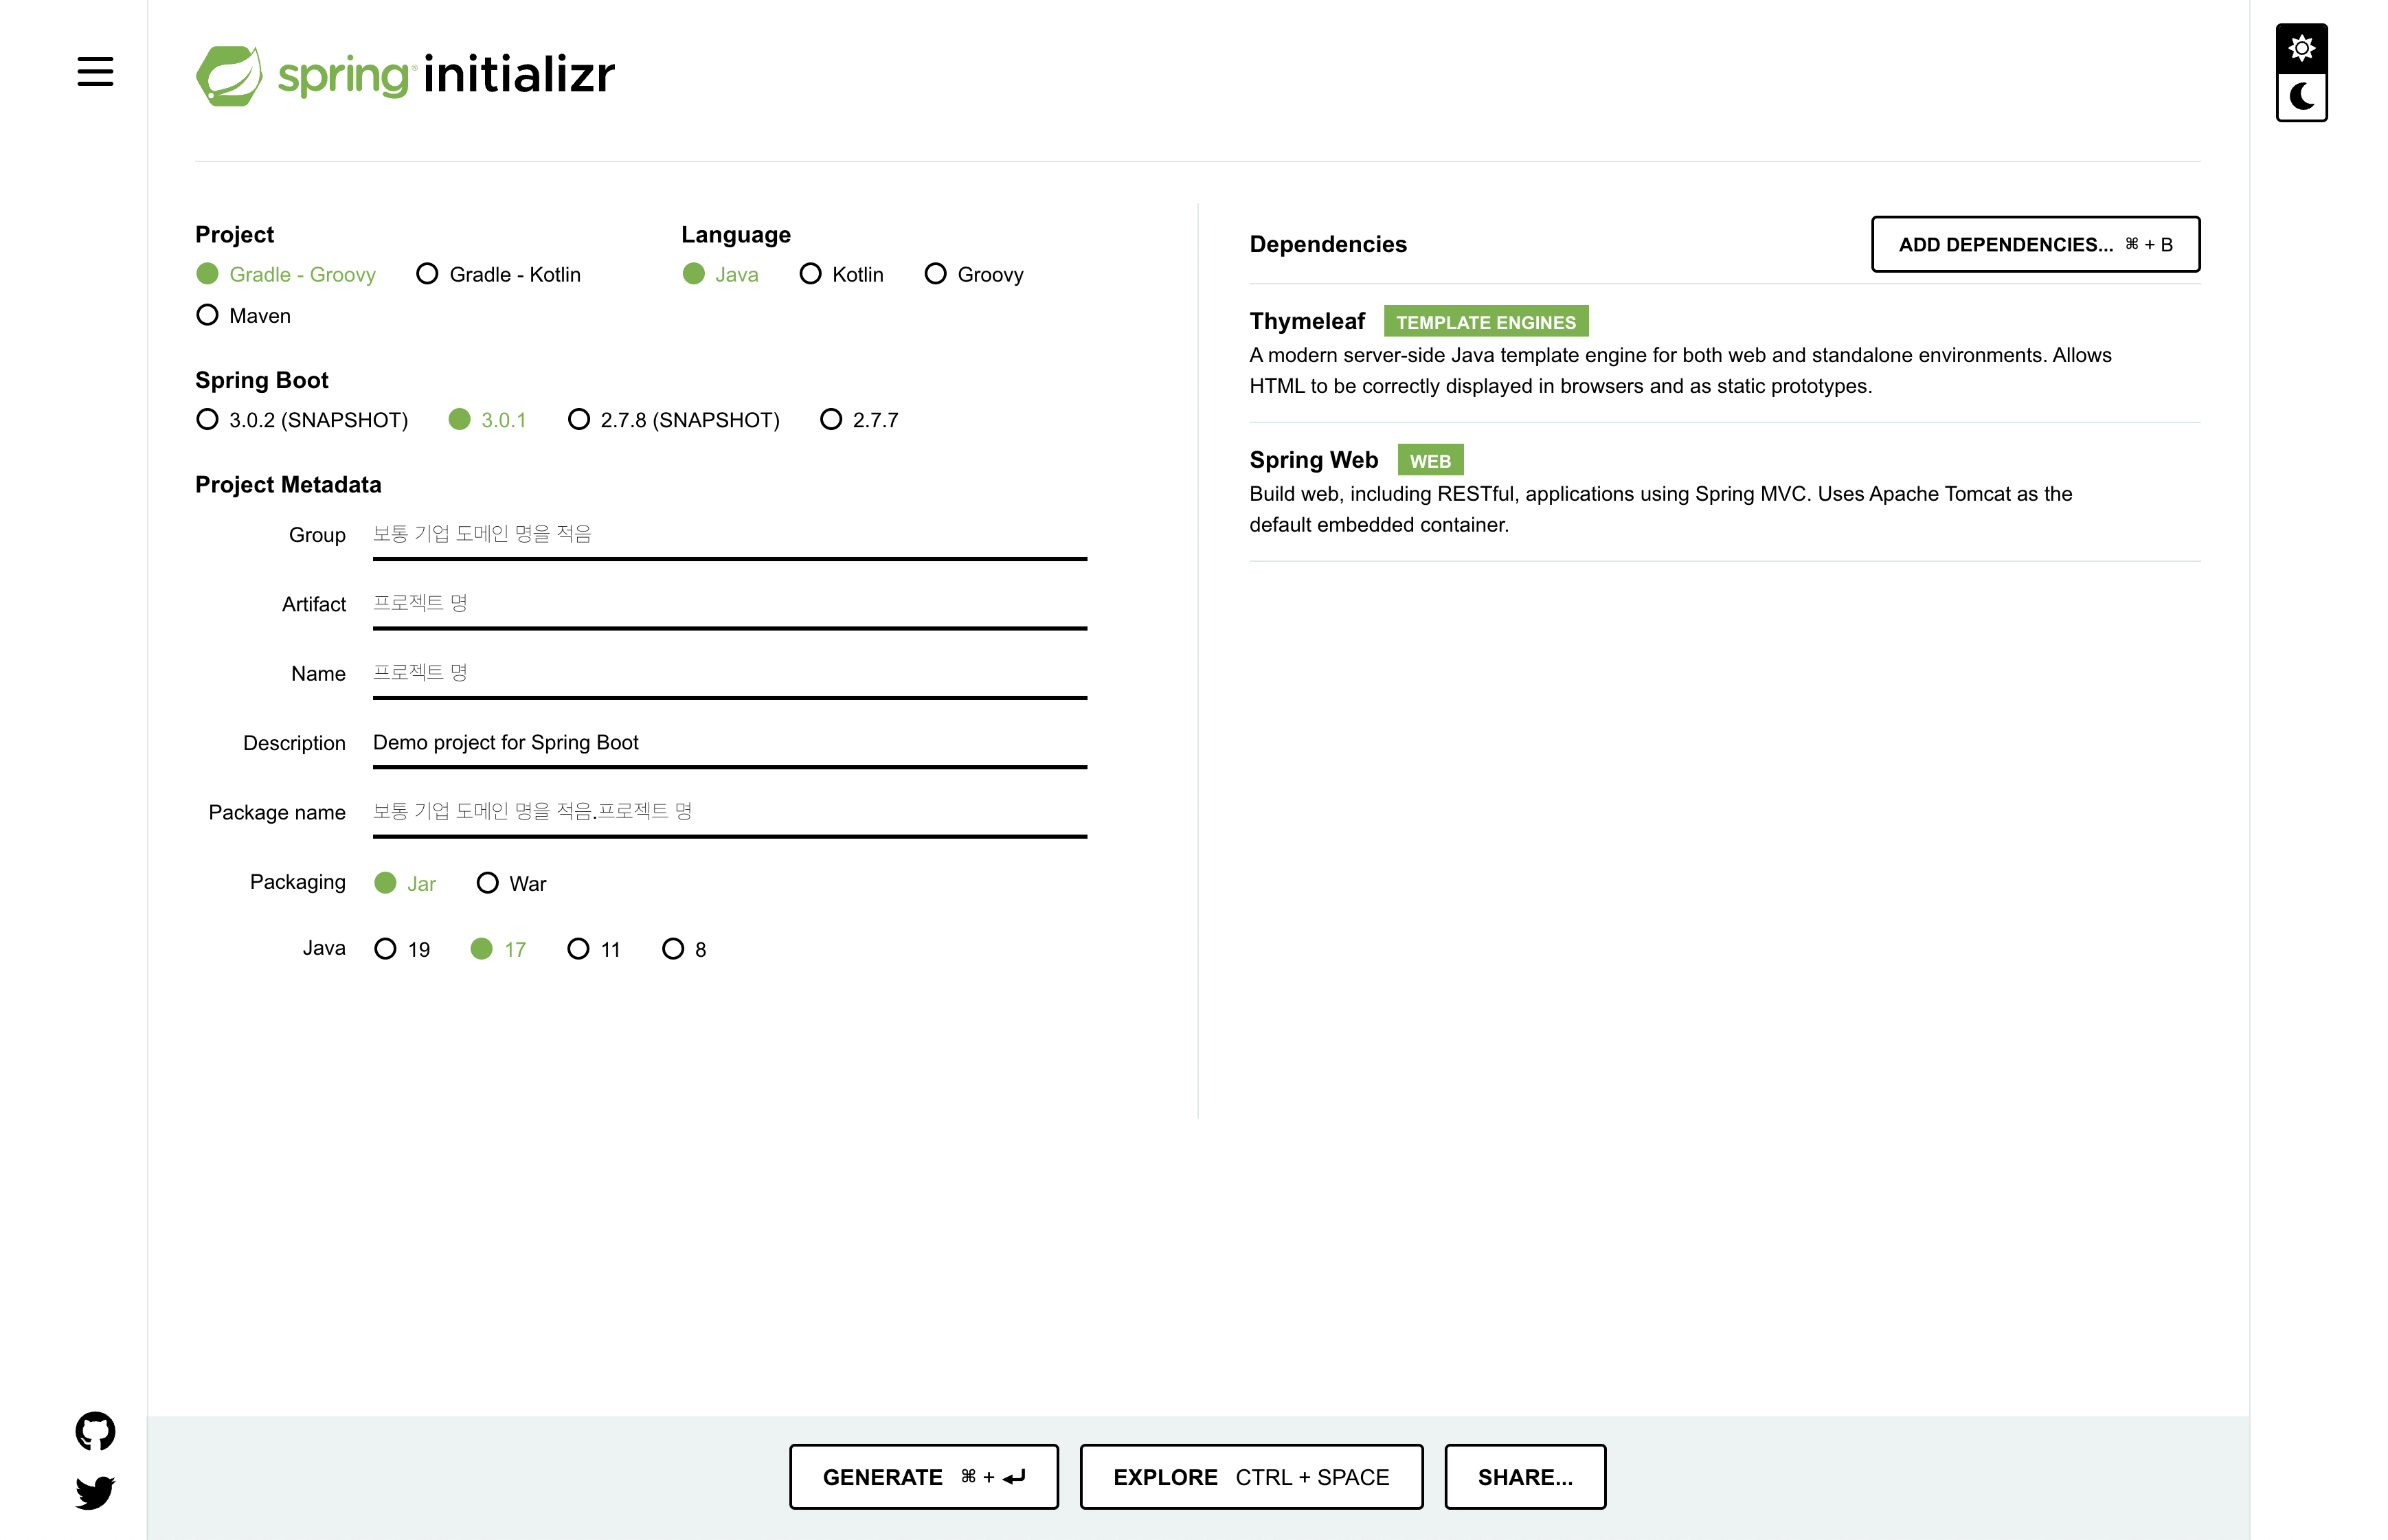Select 3.0.2 (SNAPSHOT) Spring Boot version

pyautogui.click(x=207, y=420)
